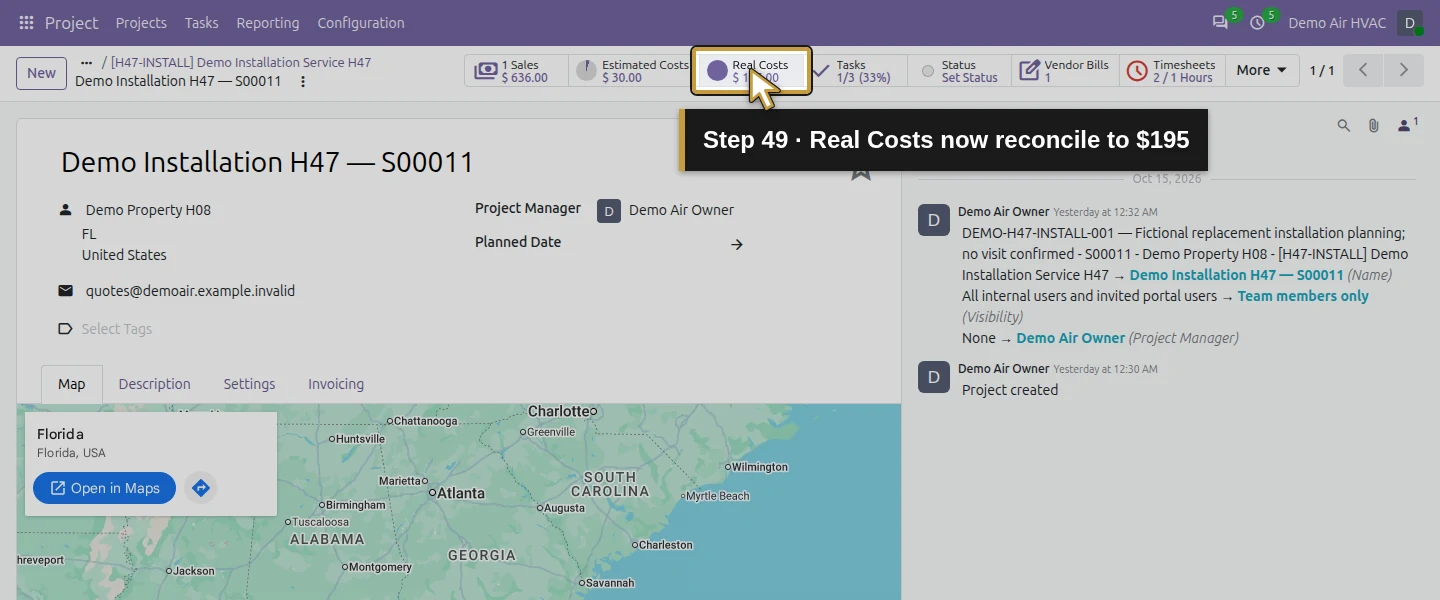This screenshot has height=600, width=1440.
Task: Open Vendor Bills stat button
Action: pyautogui.click(x=1065, y=70)
